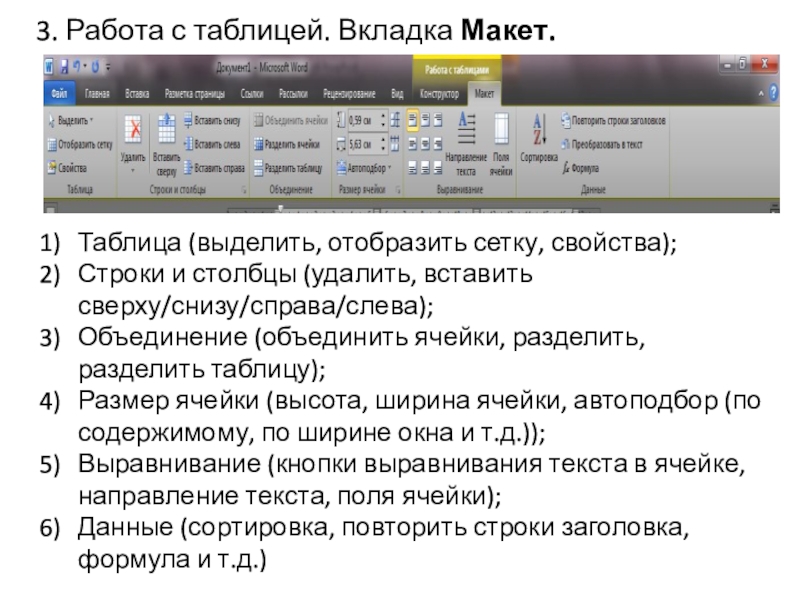Select Align Bottom Center alignment
This screenshot has width=800, height=600.
coord(426,167)
